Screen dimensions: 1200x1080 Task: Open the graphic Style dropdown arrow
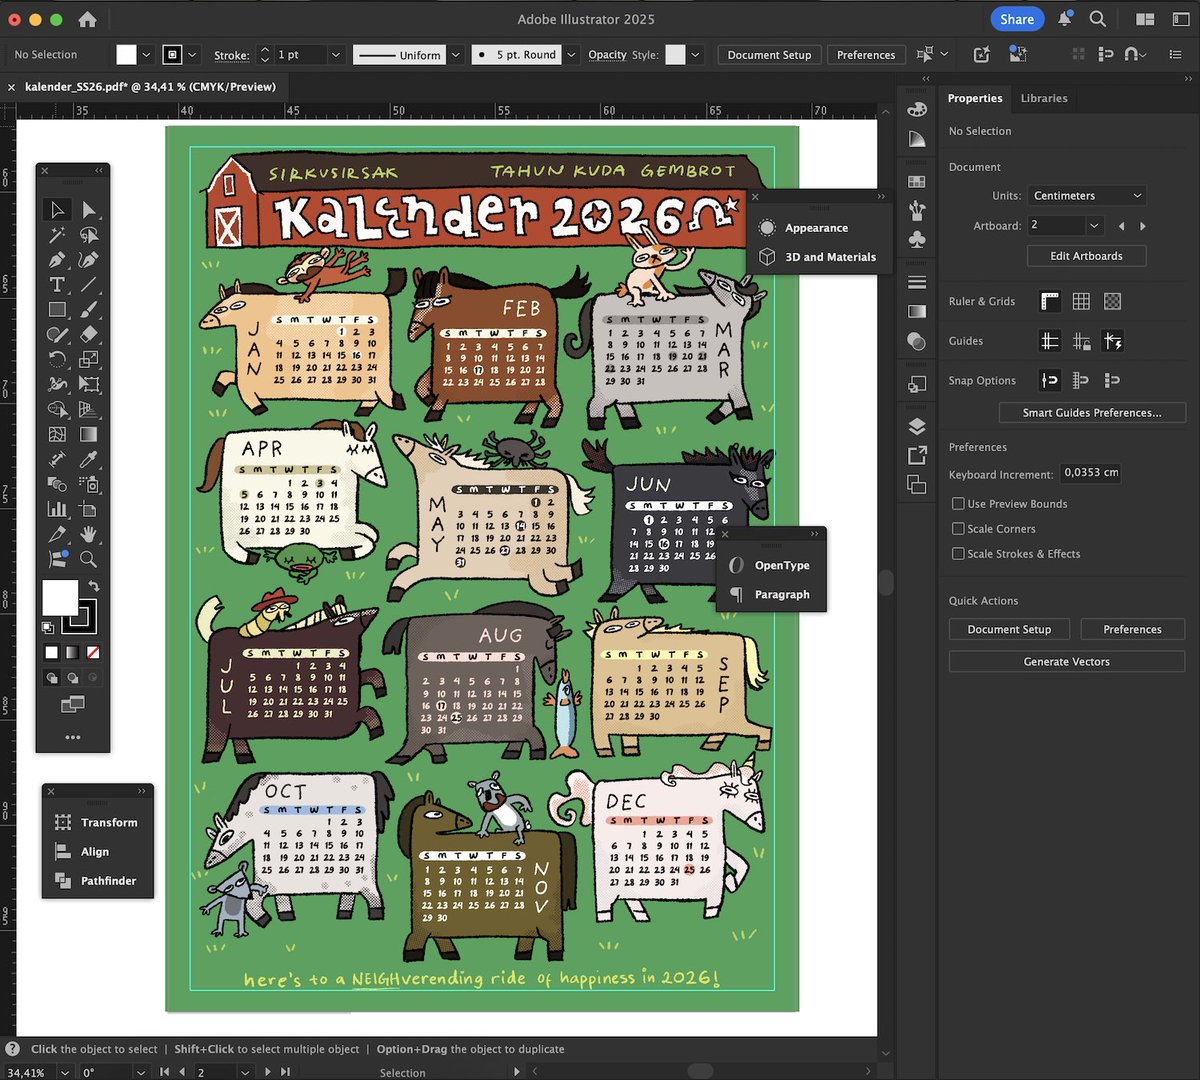click(x=696, y=55)
